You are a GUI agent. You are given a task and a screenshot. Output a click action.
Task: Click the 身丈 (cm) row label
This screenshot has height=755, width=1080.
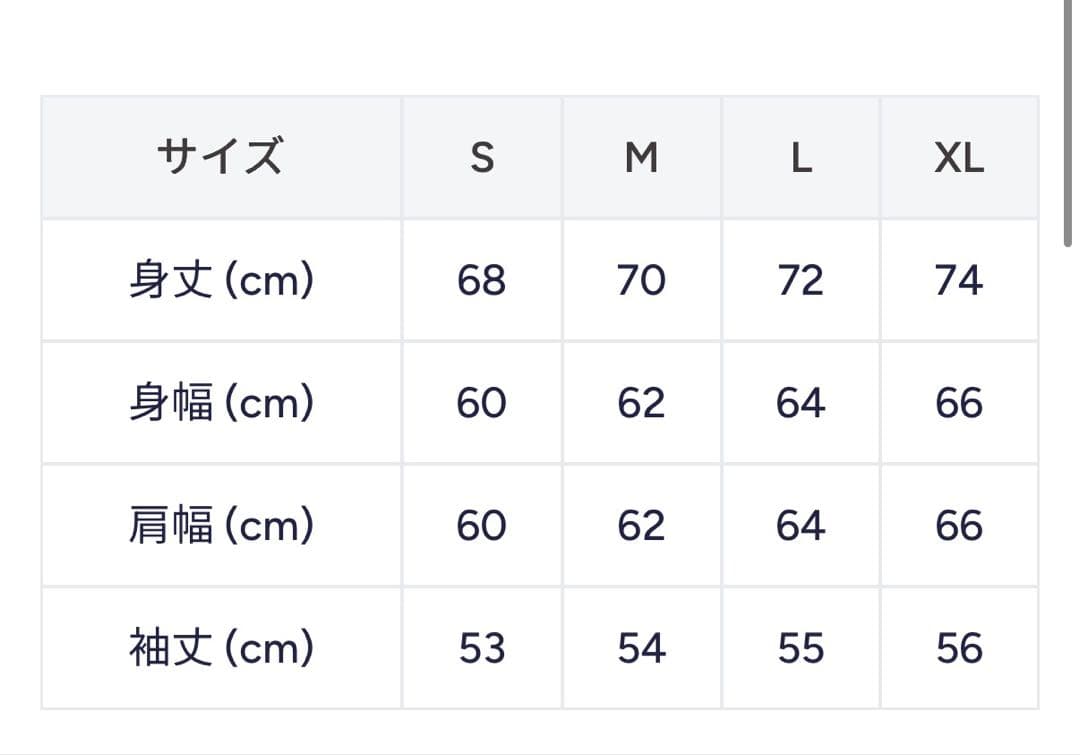221,281
